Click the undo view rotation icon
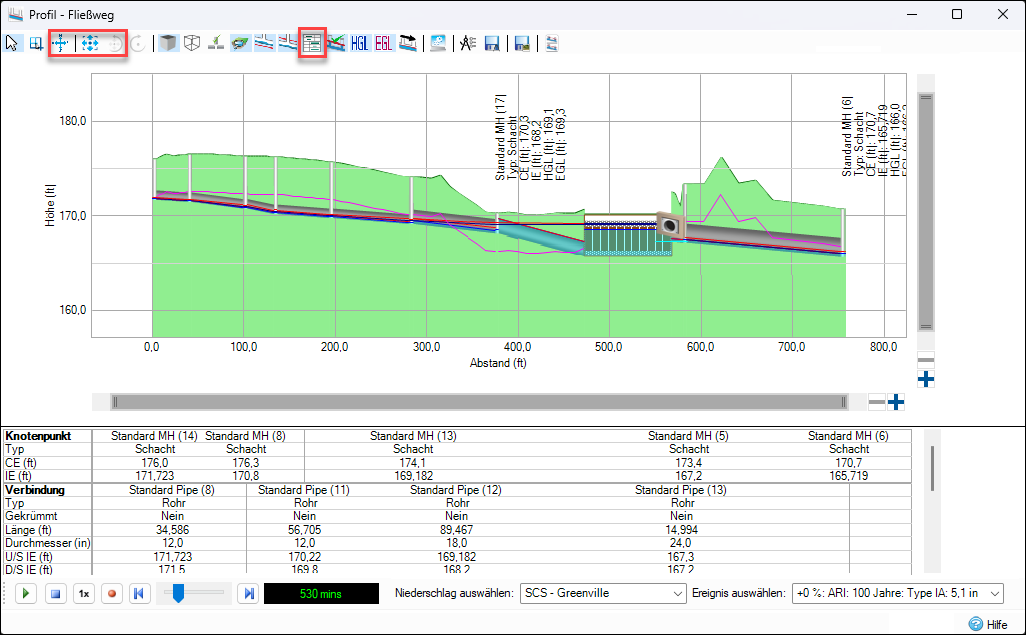Screen dimensions: 1026x635 point(114,44)
